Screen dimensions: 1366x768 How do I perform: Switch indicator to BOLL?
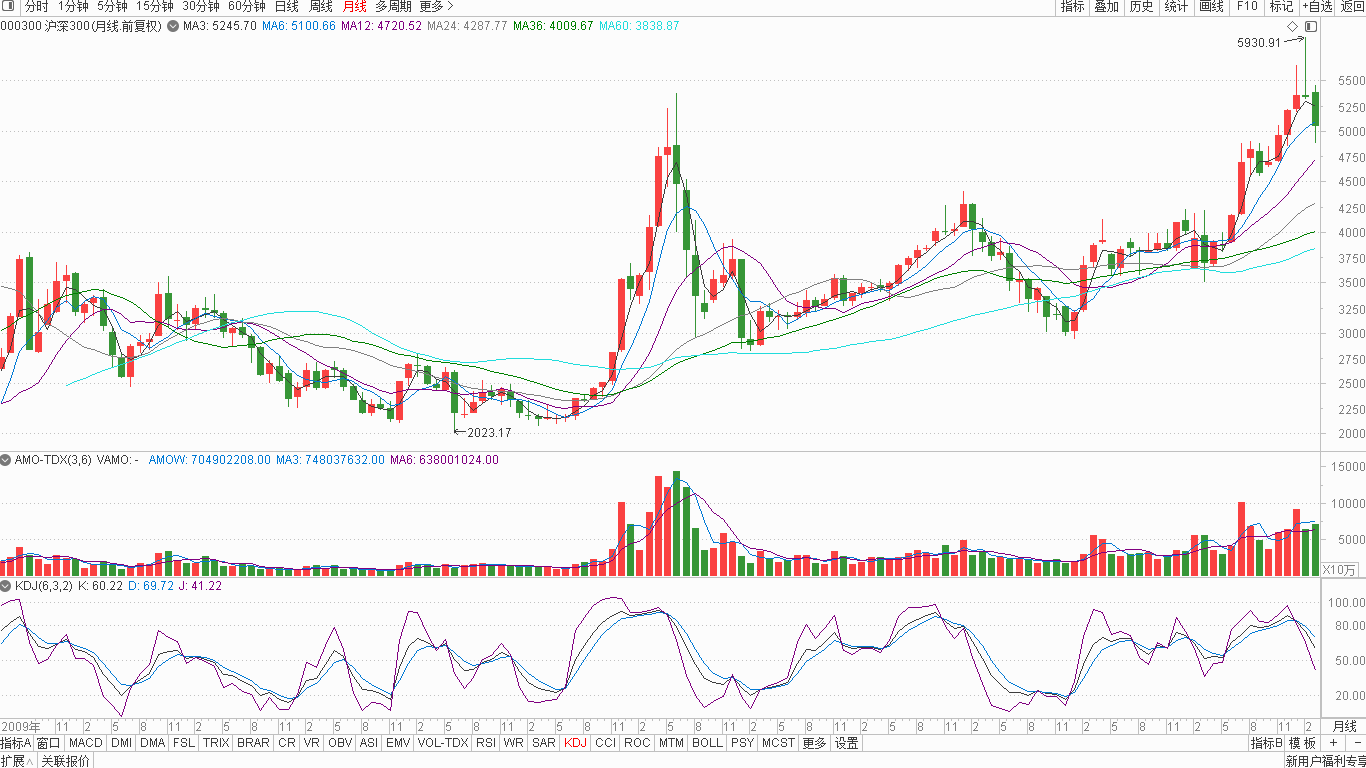pos(707,743)
